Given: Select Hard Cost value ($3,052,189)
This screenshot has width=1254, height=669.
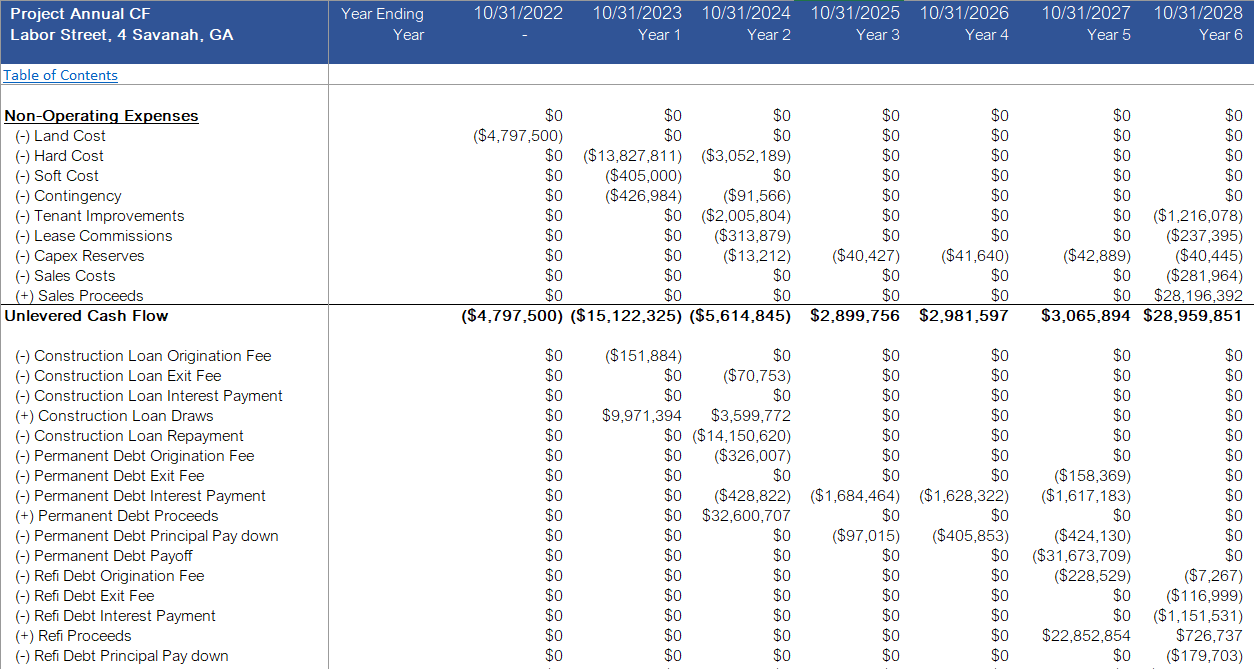Looking at the screenshot, I should coord(746,156).
